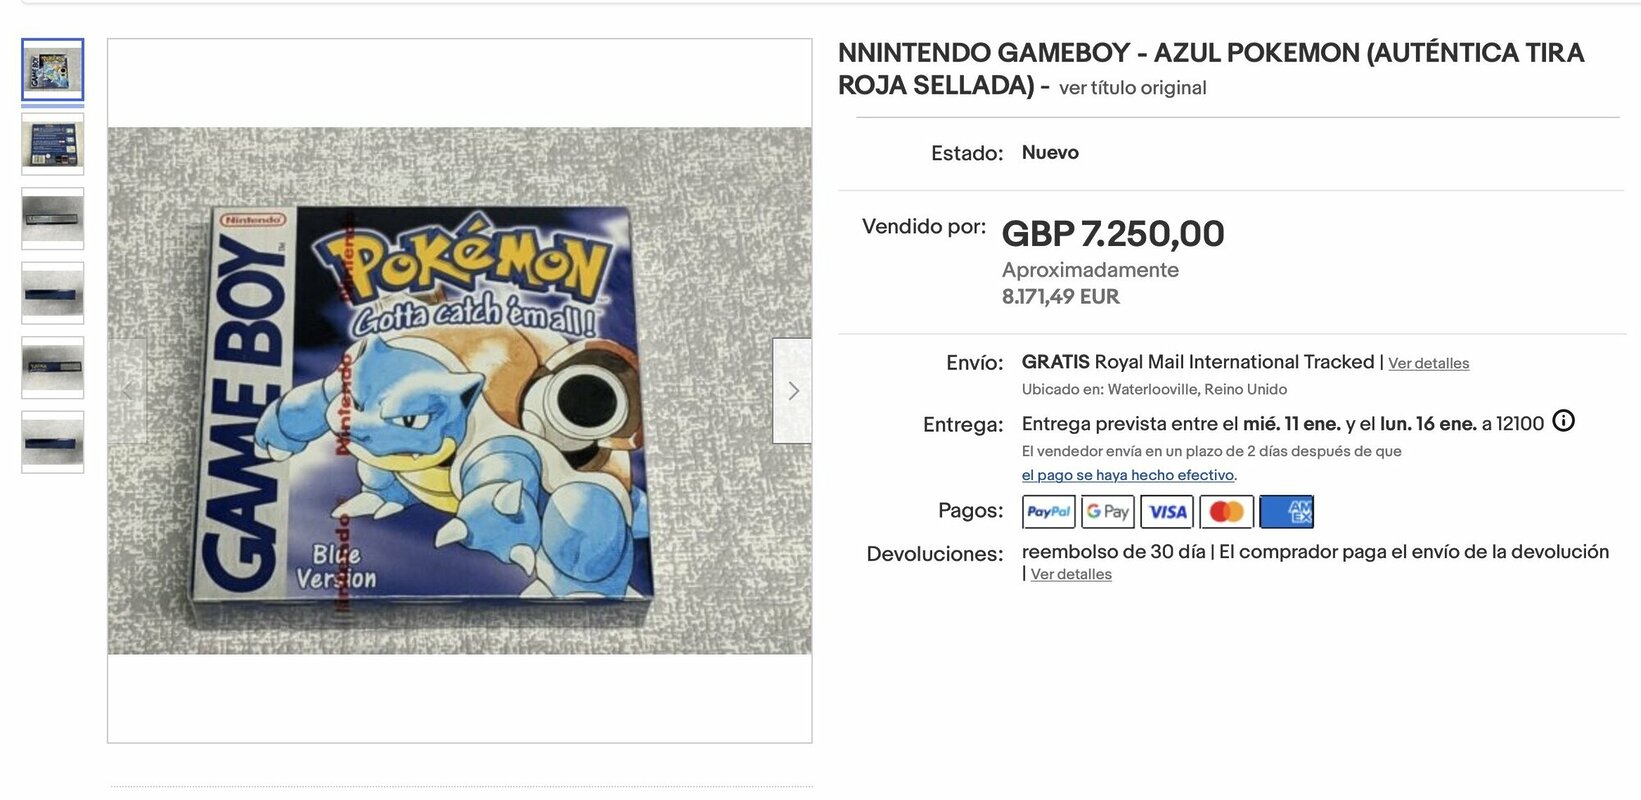Select the PayPal payment icon
Viewport: 1641px width, 800px height.
point(1046,511)
